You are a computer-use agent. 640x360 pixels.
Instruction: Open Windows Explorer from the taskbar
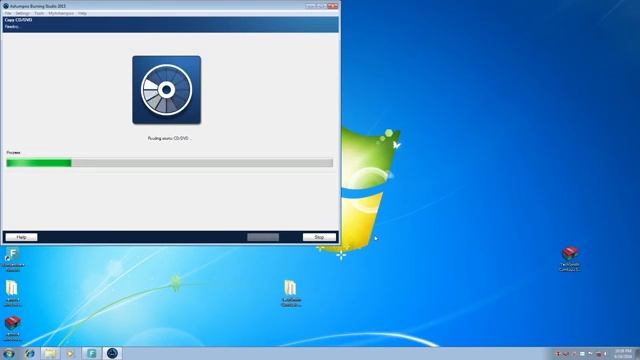[50, 353]
